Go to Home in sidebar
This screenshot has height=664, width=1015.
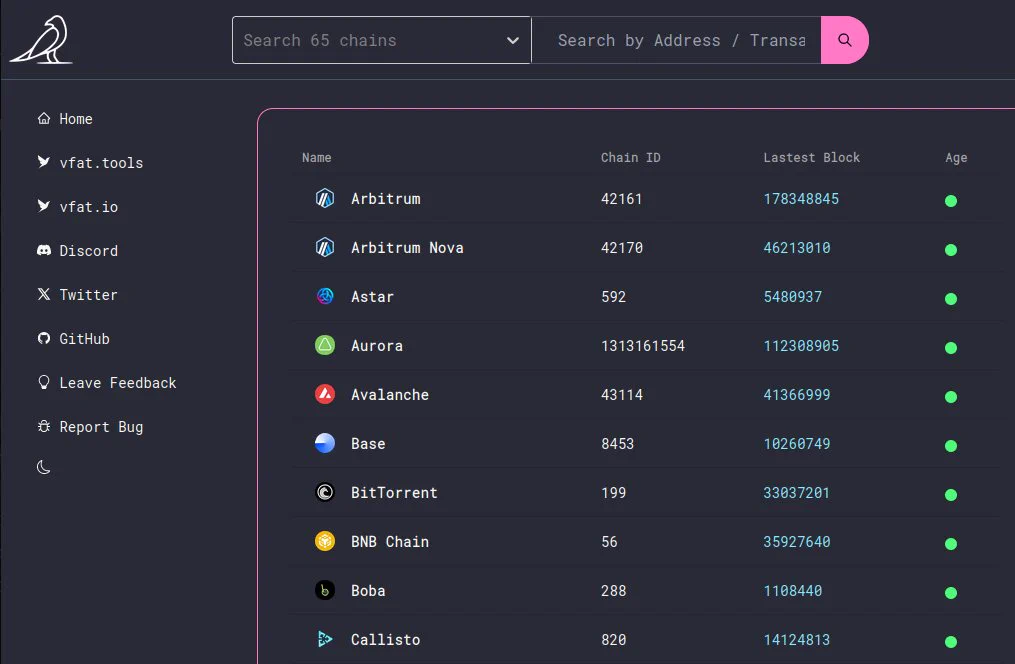(65, 118)
